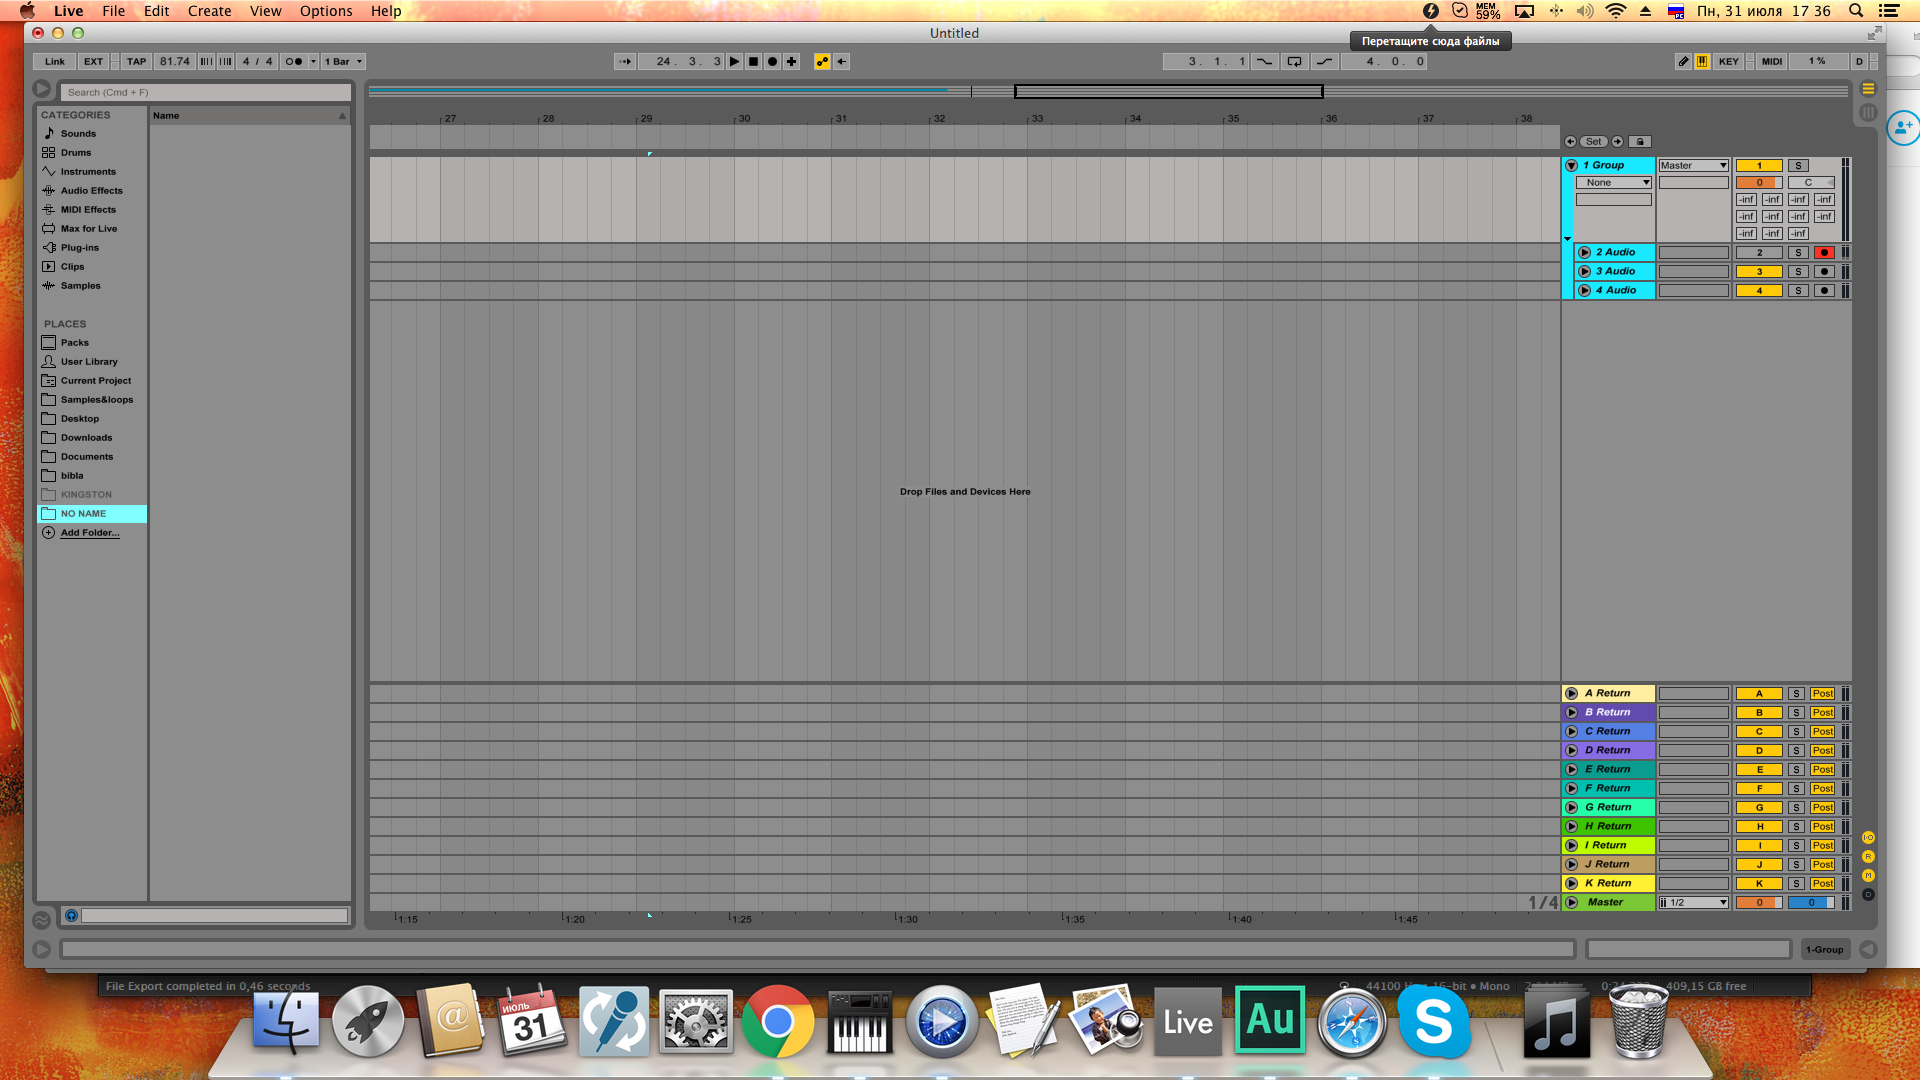Open the Create menu
1920x1080 pixels.
click(x=209, y=11)
